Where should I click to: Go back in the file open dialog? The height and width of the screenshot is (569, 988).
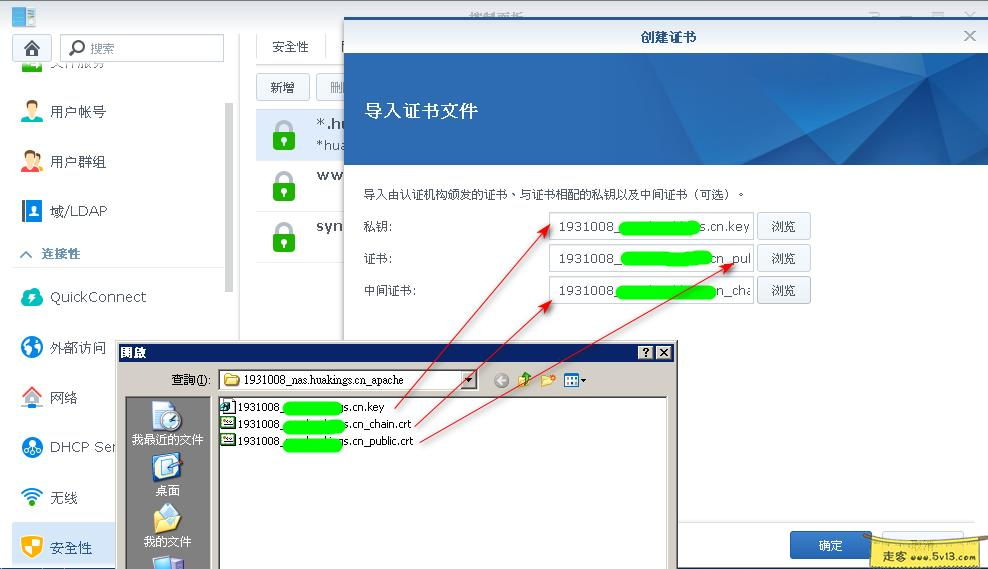502,380
